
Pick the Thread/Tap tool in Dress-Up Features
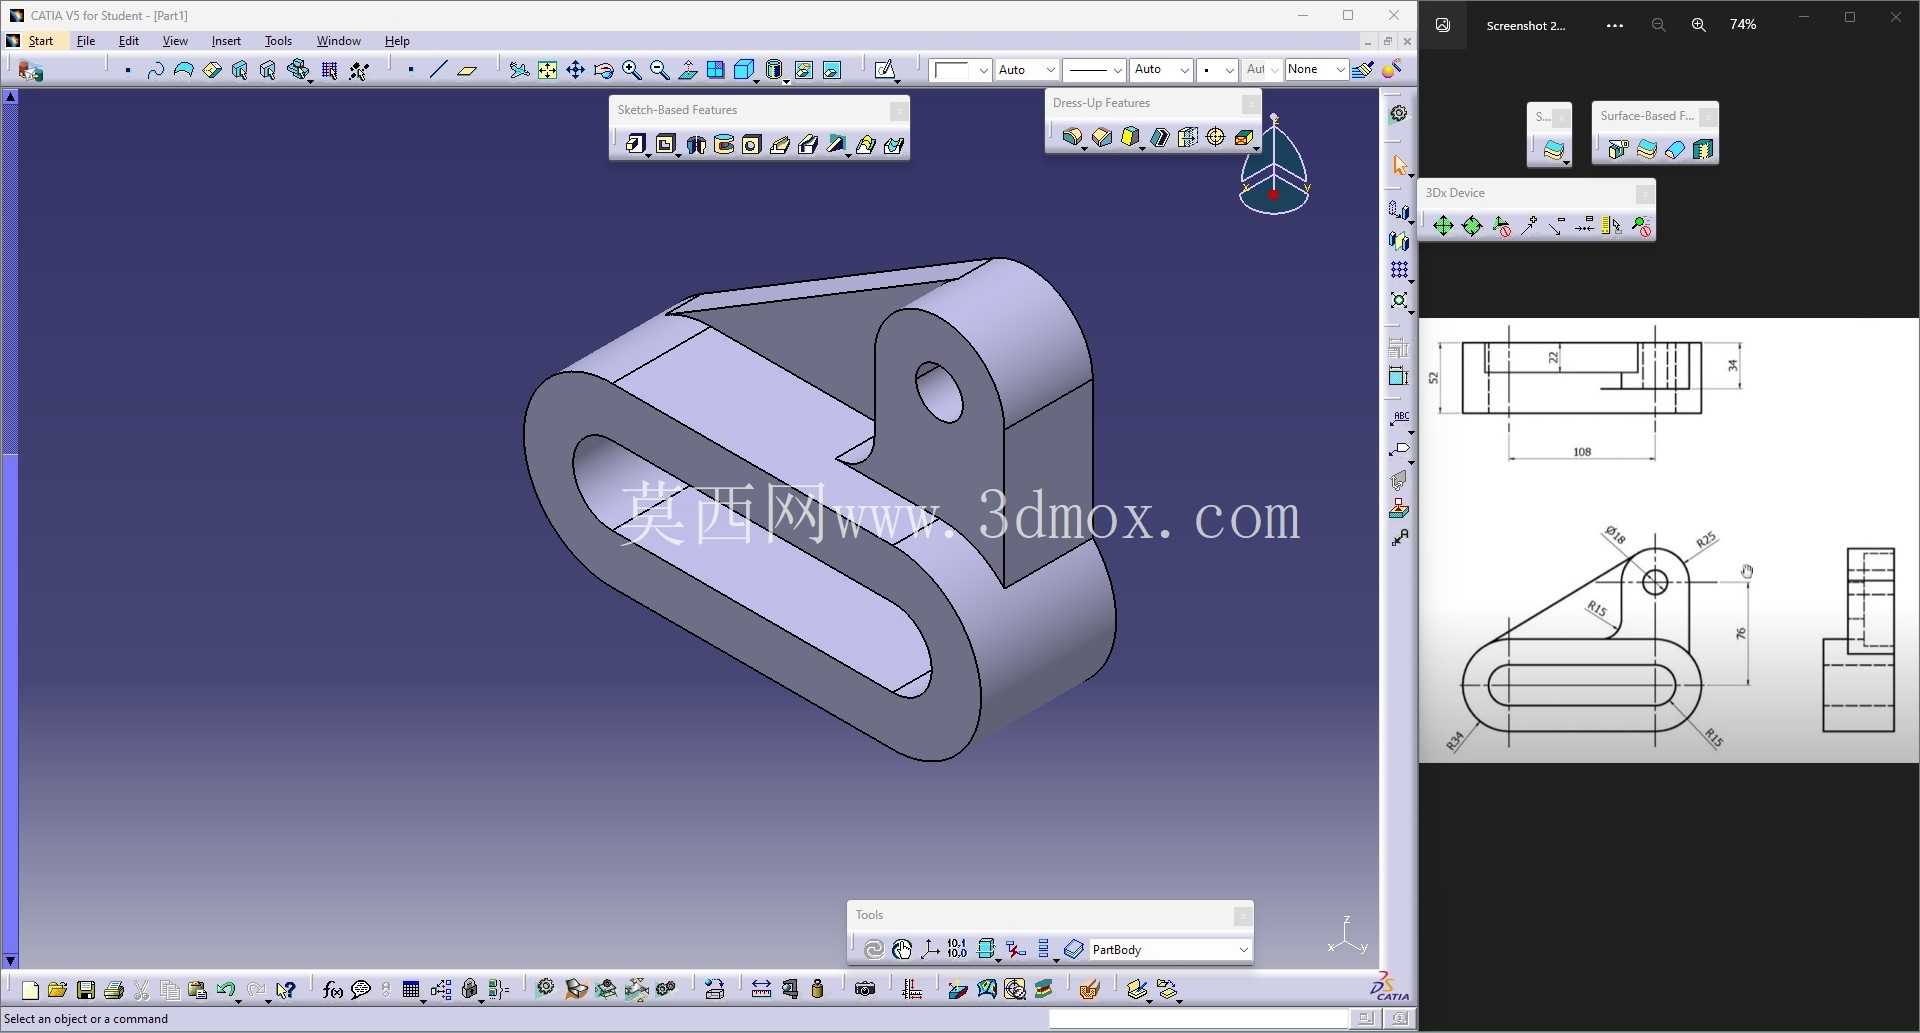point(1216,137)
